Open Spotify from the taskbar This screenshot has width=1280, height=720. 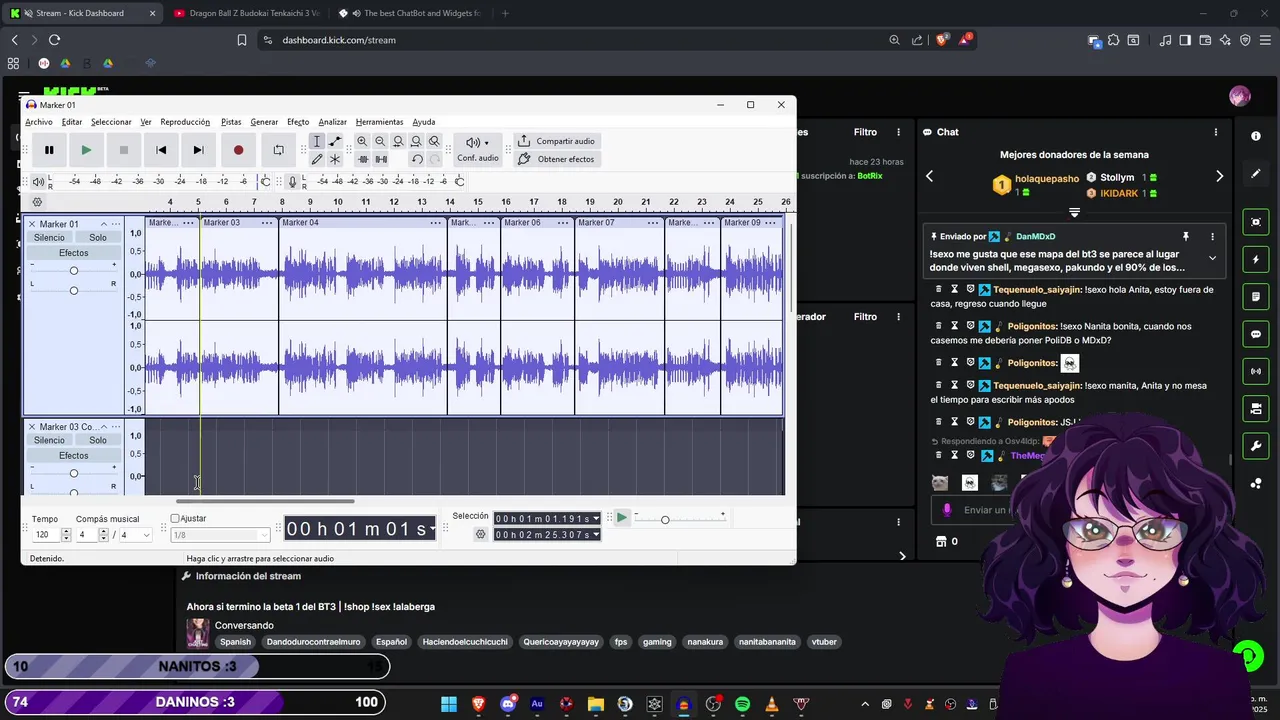pos(742,704)
